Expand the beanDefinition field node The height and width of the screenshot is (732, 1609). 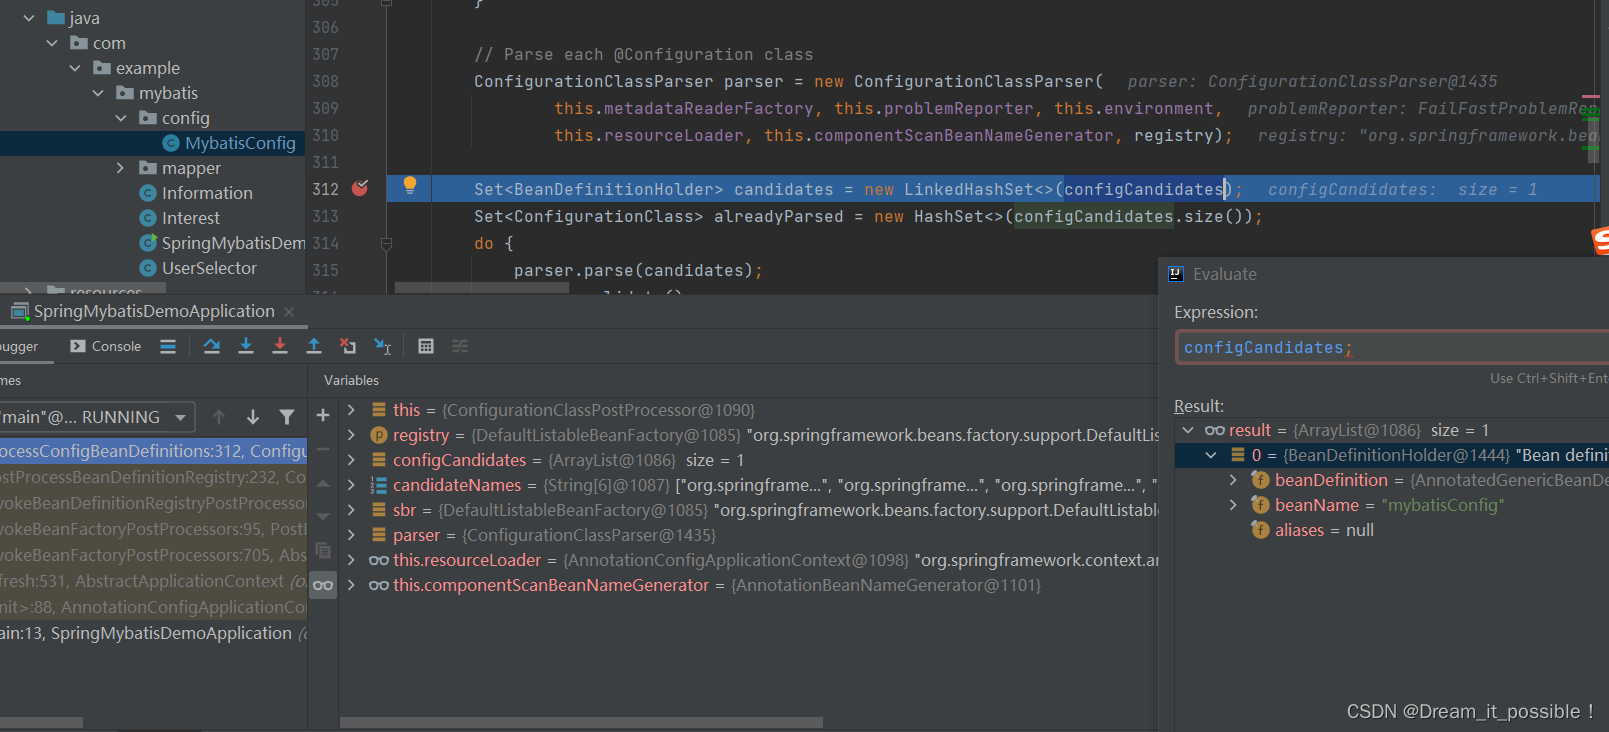point(1233,480)
